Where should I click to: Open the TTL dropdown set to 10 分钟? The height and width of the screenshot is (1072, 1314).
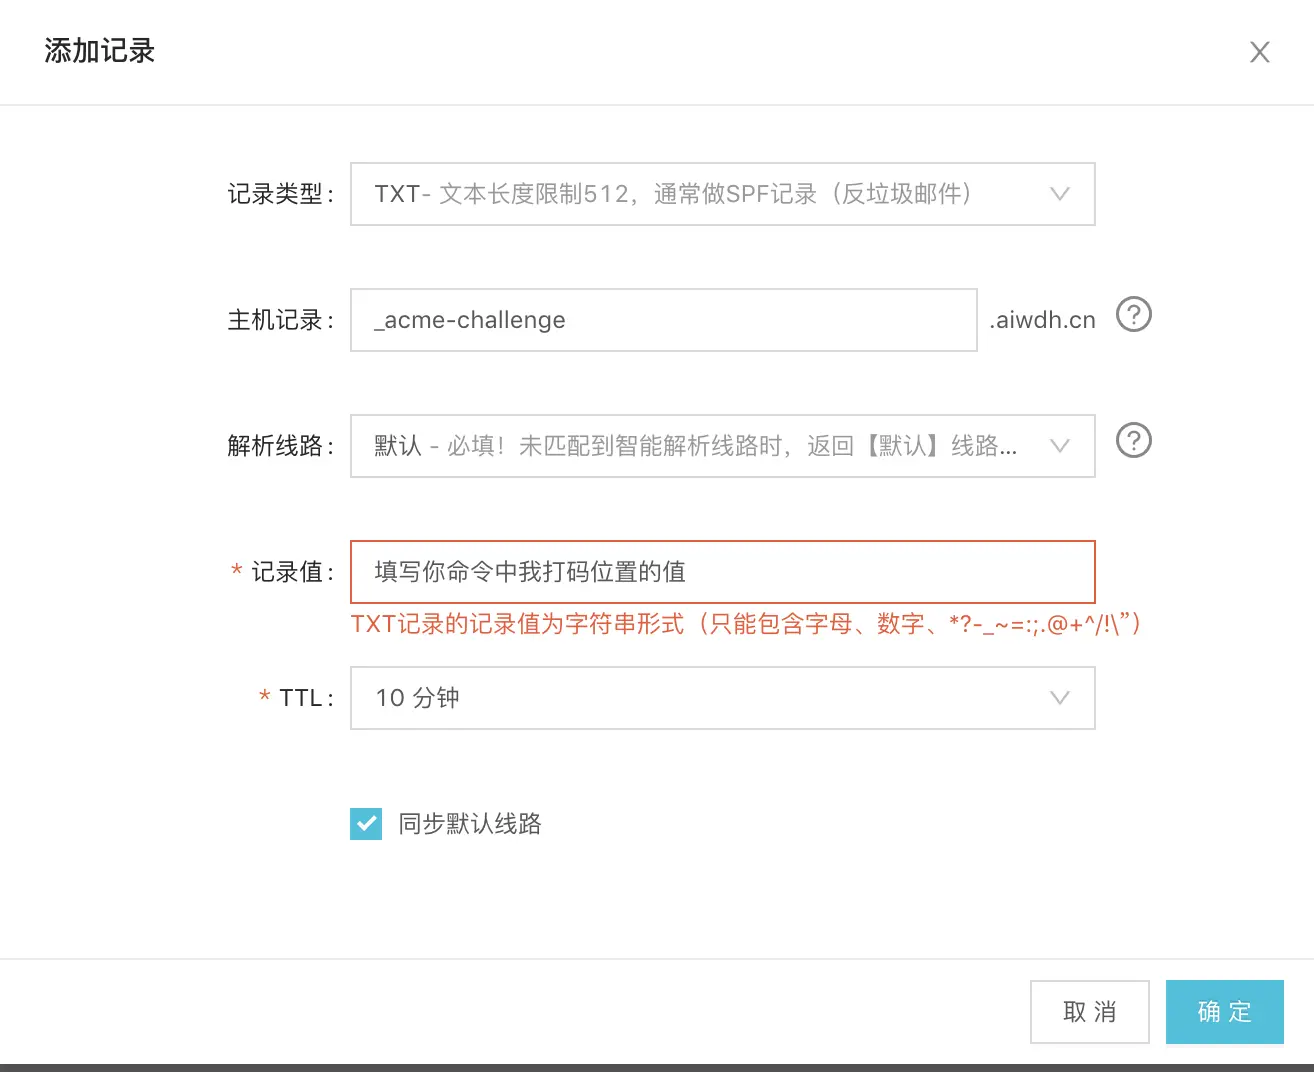tap(722, 698)
